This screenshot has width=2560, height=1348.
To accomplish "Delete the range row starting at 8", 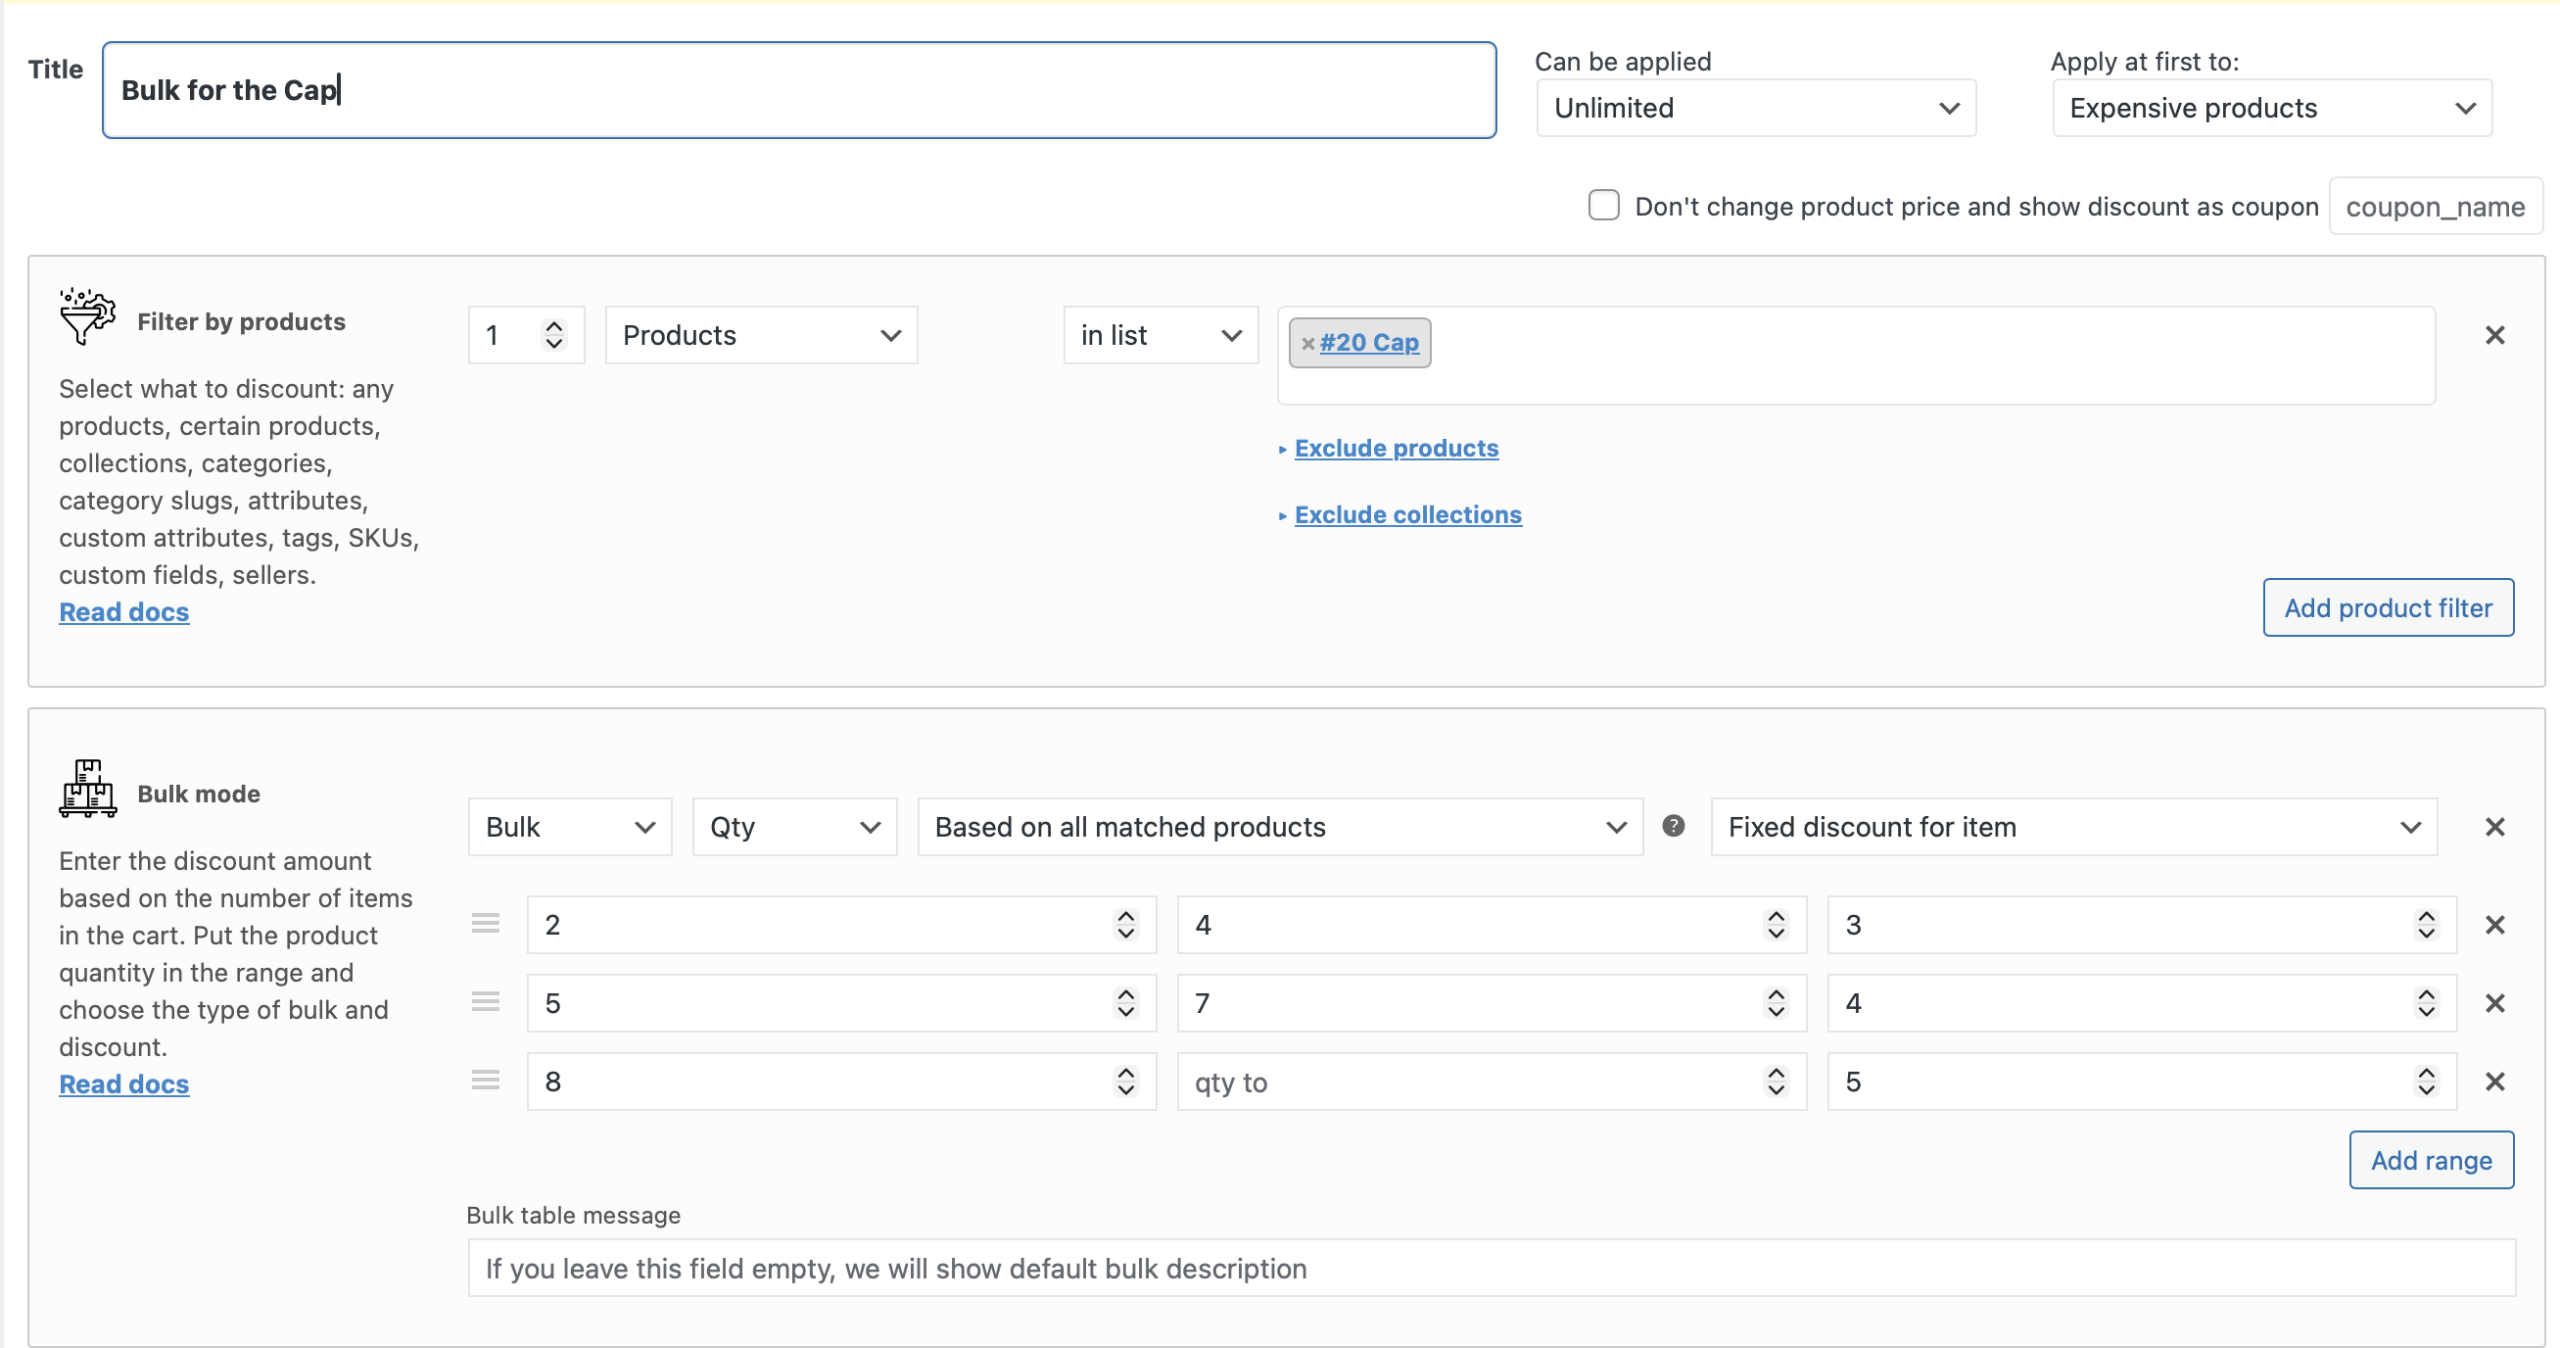I will point(2494,1082).
